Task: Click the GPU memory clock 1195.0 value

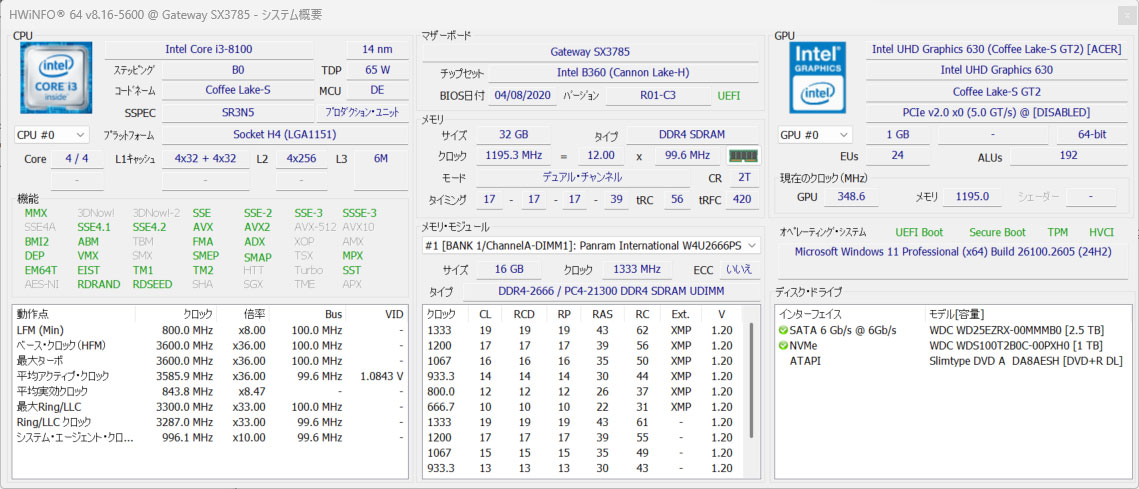Action: tap(973, 196)
